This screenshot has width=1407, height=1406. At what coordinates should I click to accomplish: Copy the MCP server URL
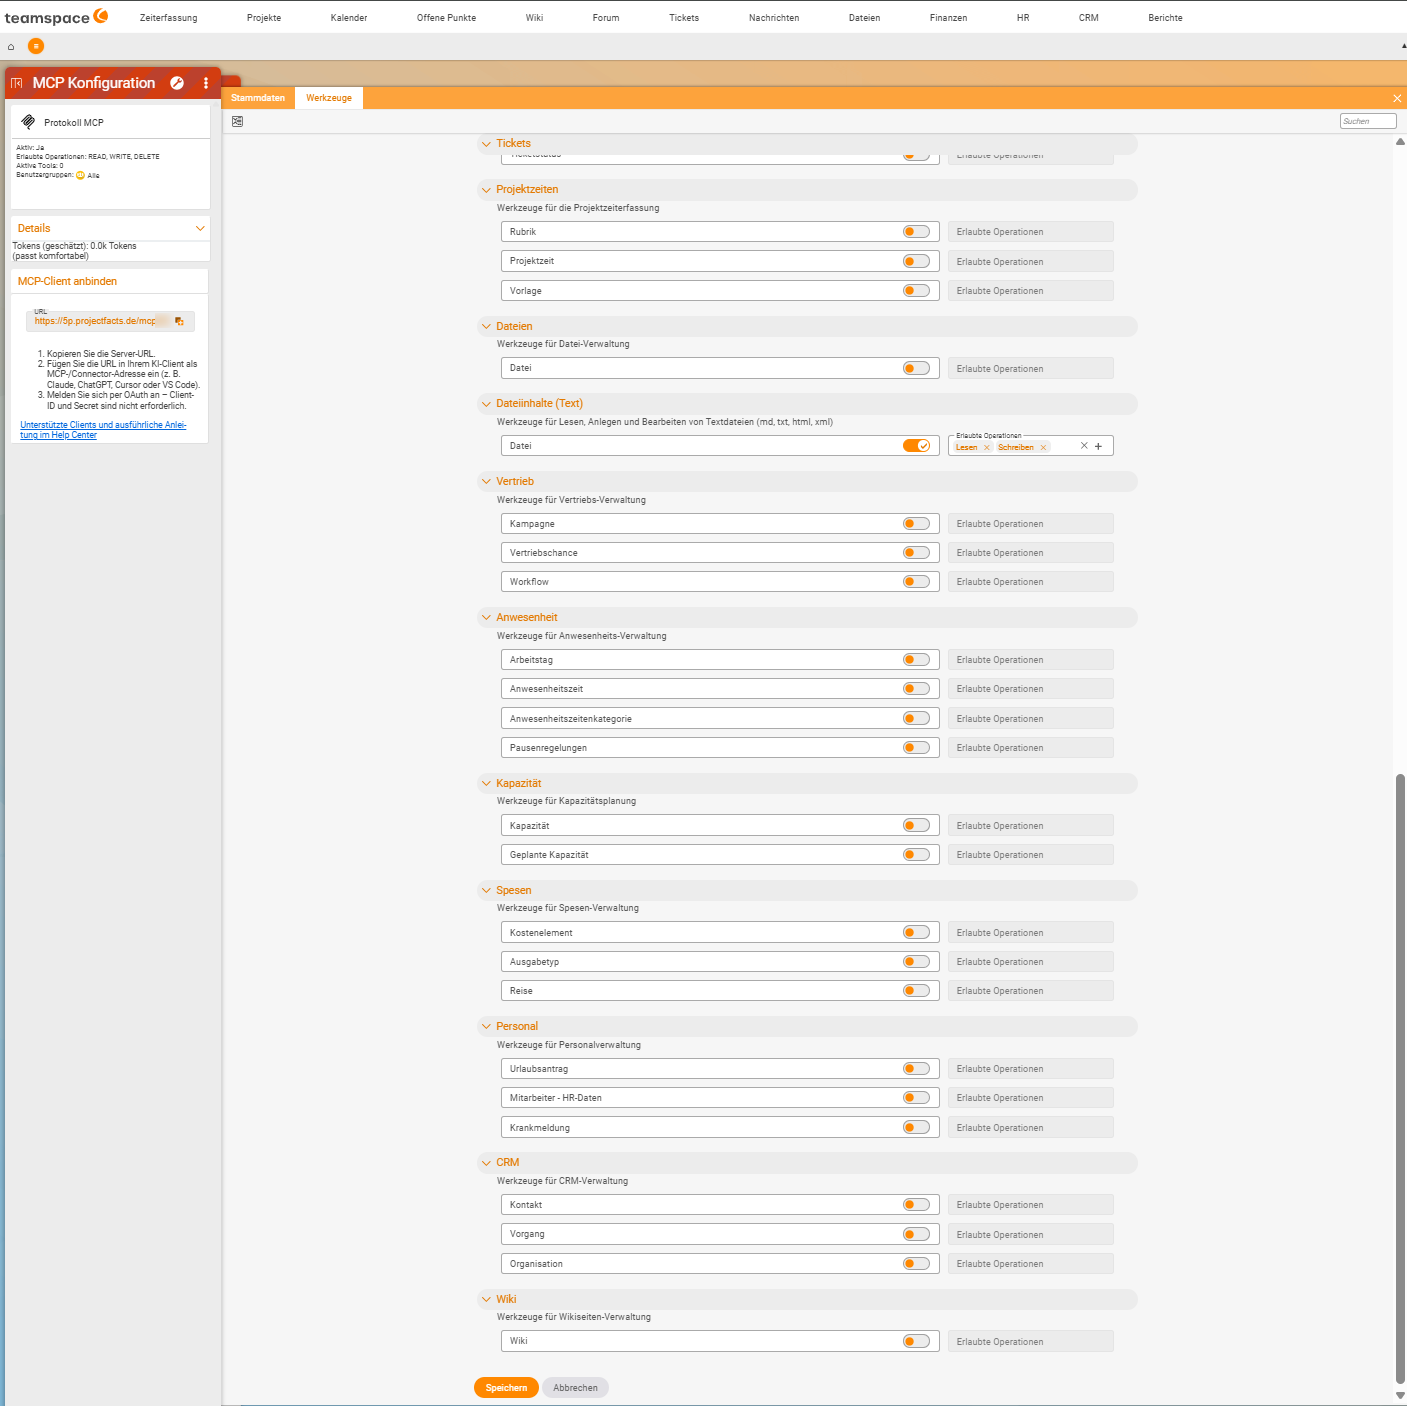click(179, 321)
